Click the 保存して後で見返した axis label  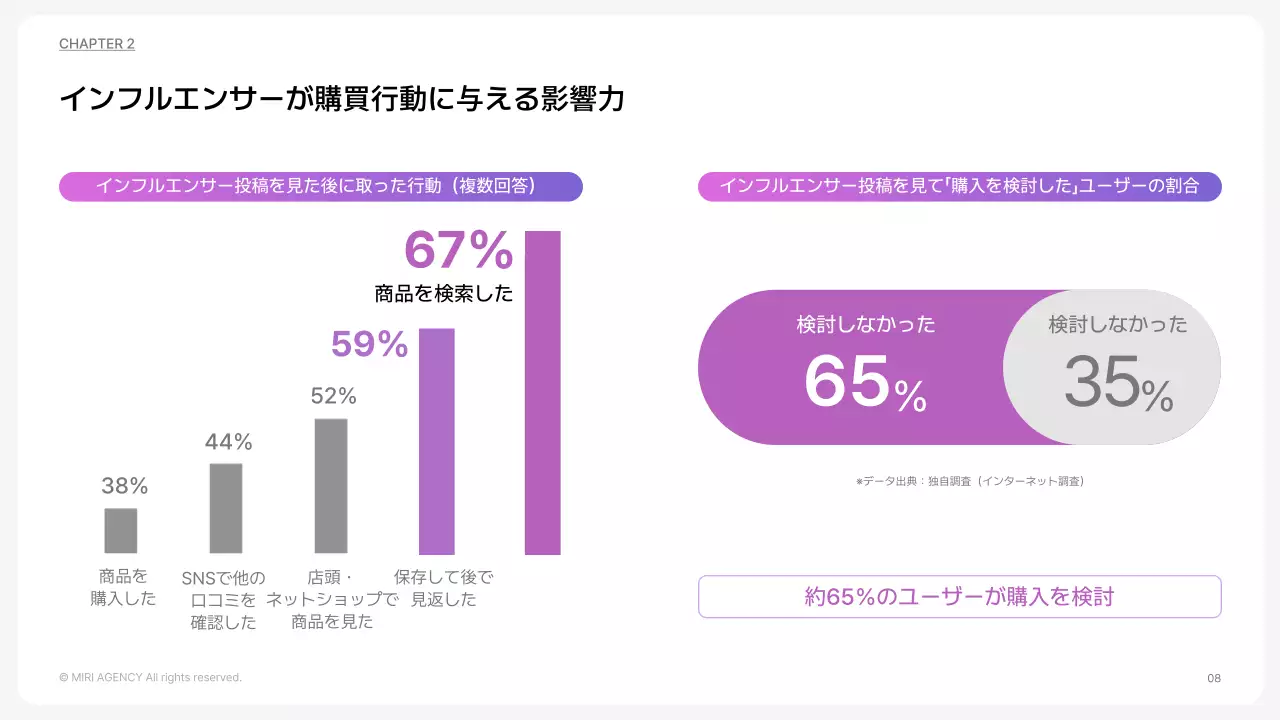click(443, 588)
